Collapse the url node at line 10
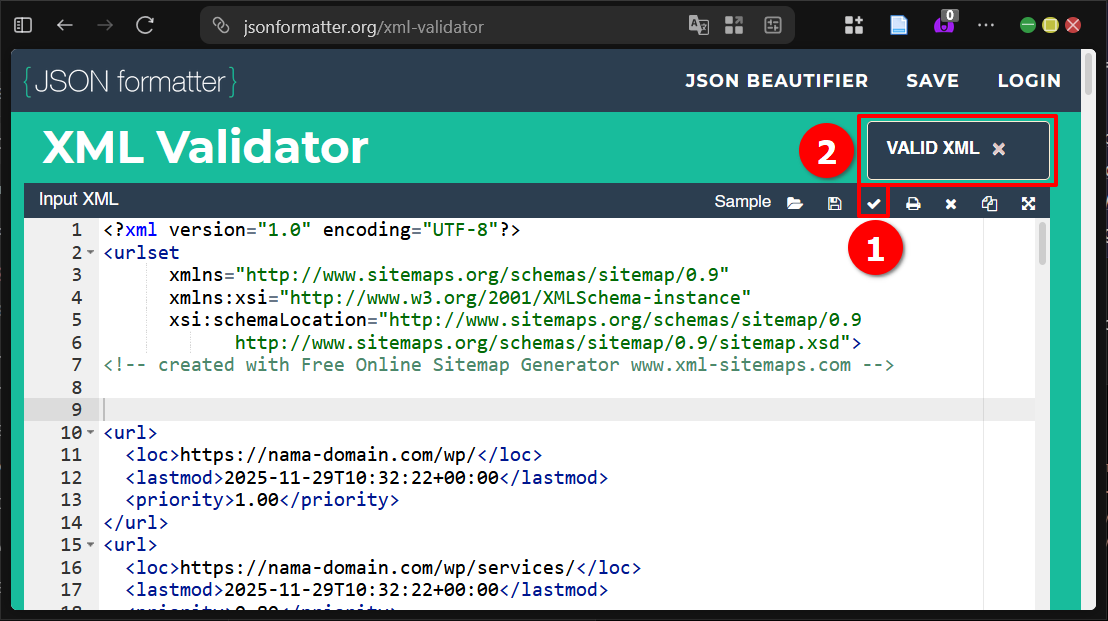 pyautogui.click(x=90, y=432)
